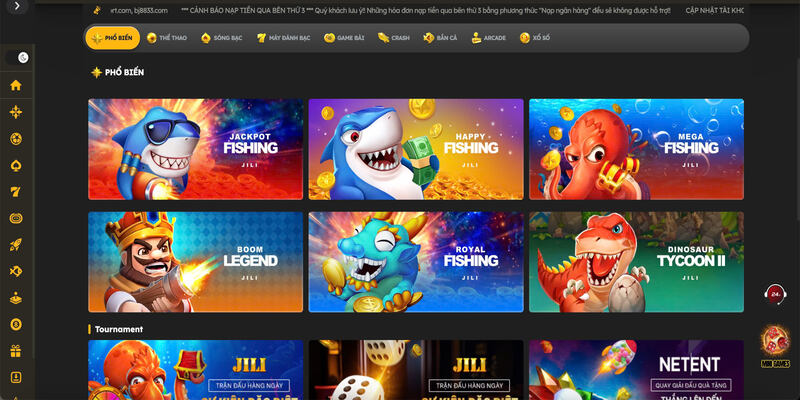800x400 pixels.
Task: Play Royal Fishing game
Action: tap(416, 262)
